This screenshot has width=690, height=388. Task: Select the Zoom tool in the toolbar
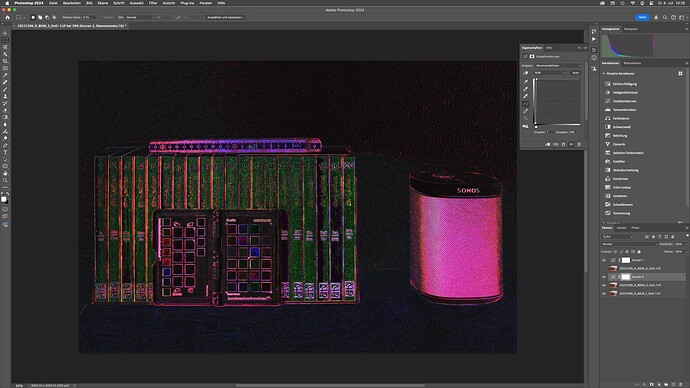(5, 180)
